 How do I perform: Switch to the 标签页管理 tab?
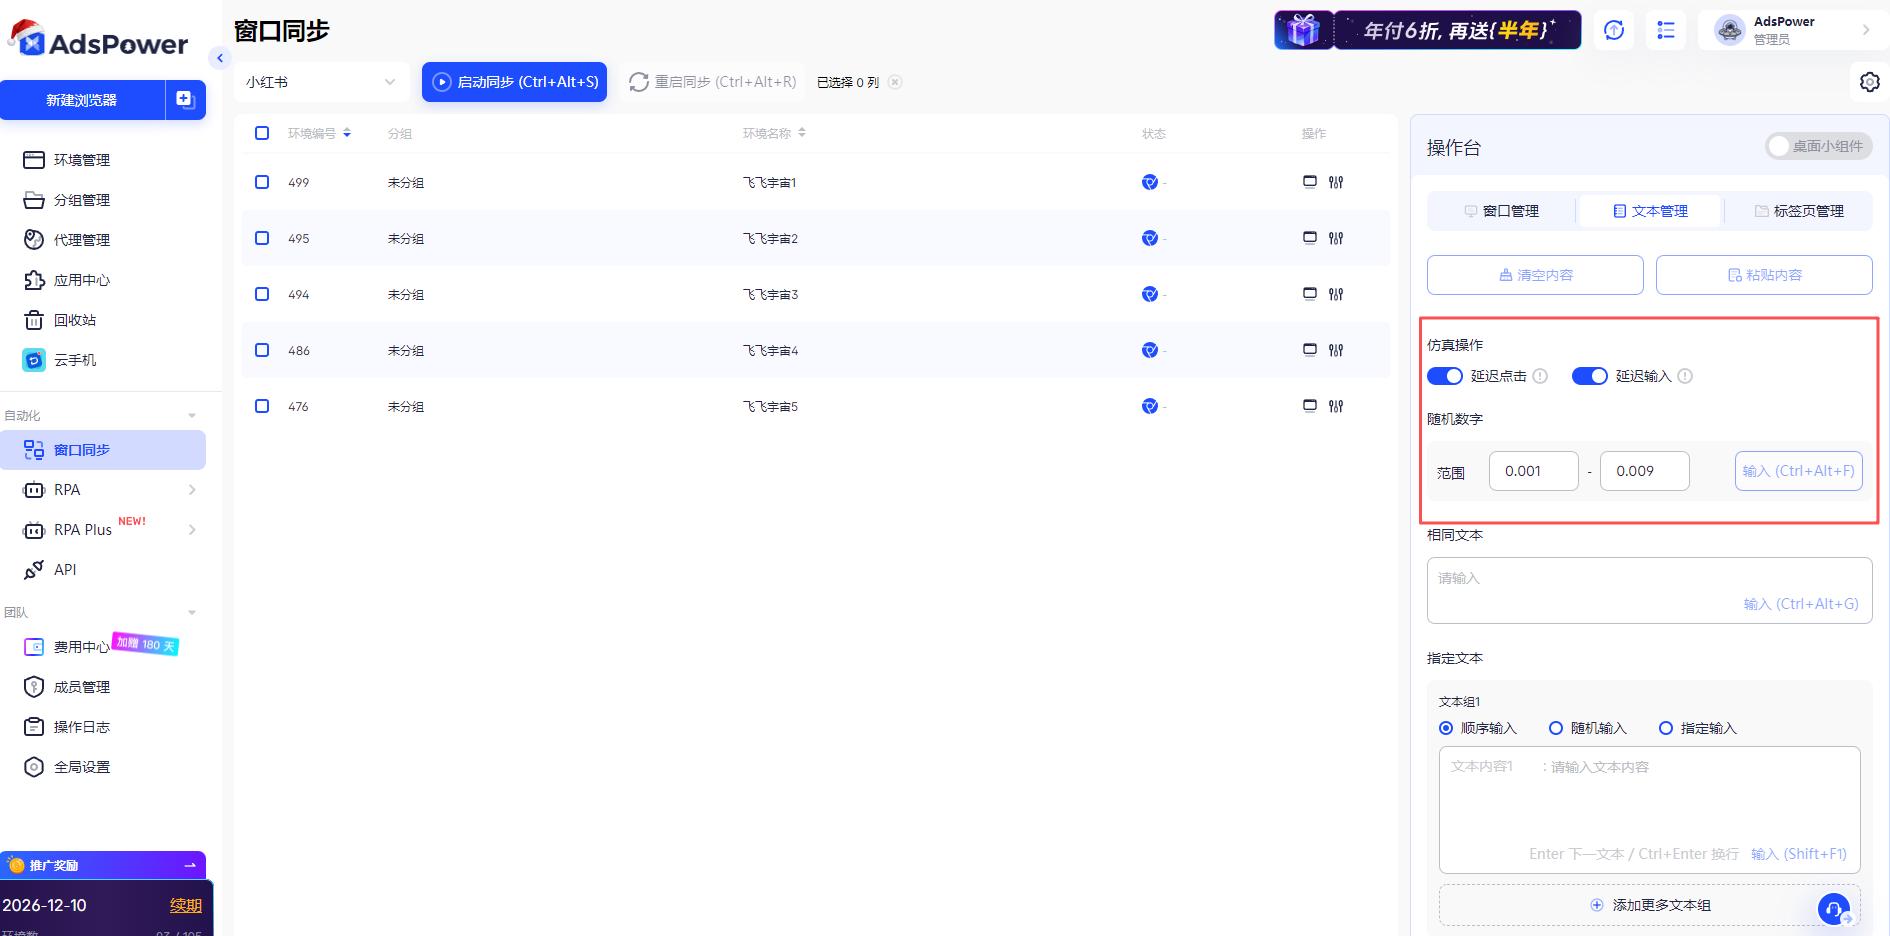pos(1798,211)
